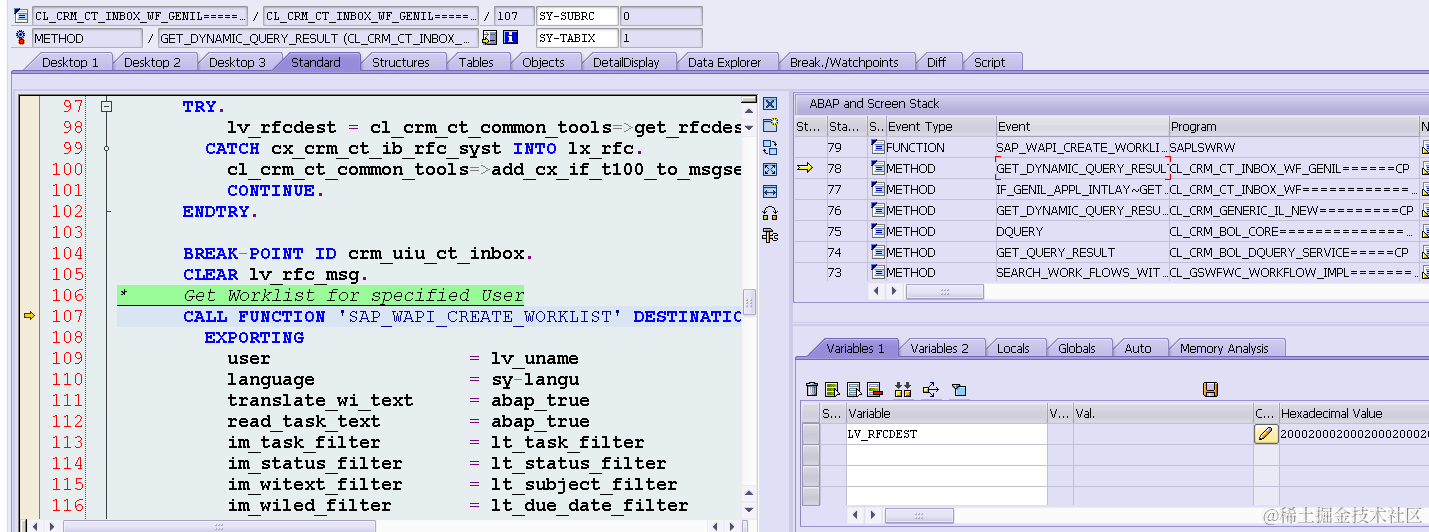Click the document icon in stack row 79
The width and height of the screenshot is (1429, 532).
(877, 147)
